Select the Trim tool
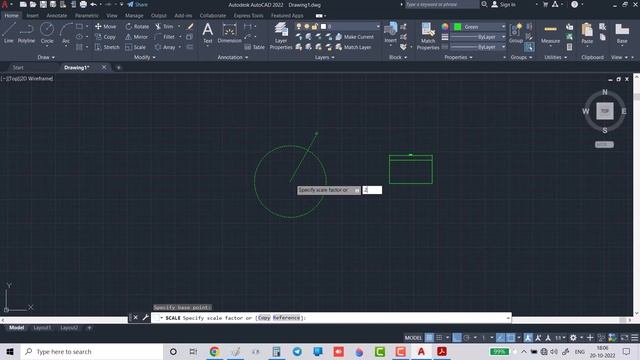The image size is (640, 360). coord(164,27)
